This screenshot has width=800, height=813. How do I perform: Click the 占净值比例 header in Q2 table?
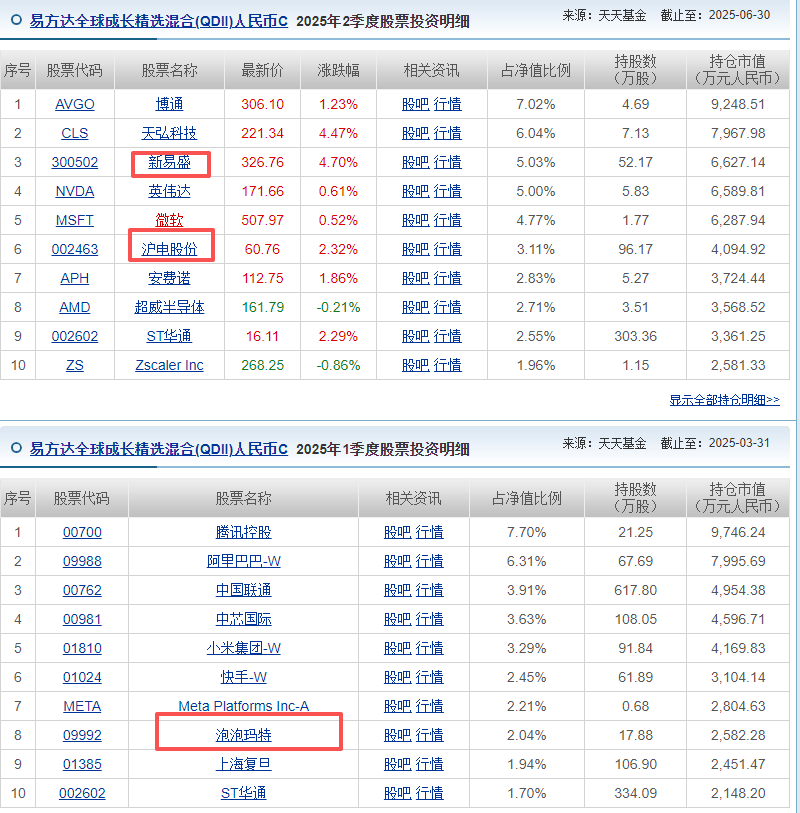click(536, 71)
